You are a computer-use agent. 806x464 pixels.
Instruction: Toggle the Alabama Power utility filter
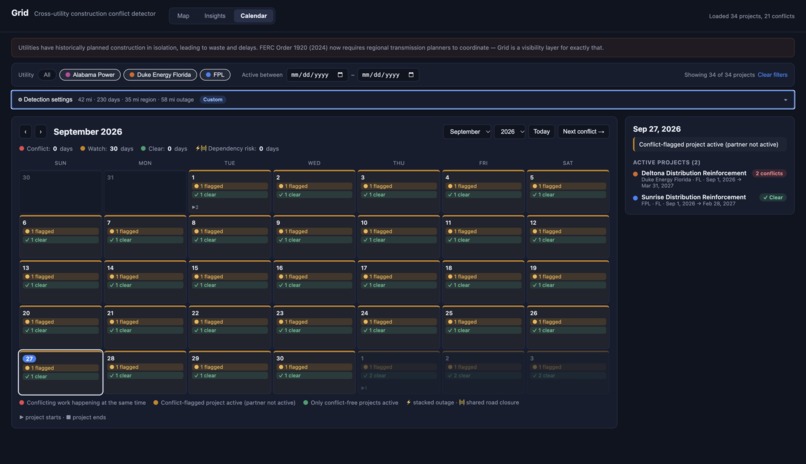[90, 75]
